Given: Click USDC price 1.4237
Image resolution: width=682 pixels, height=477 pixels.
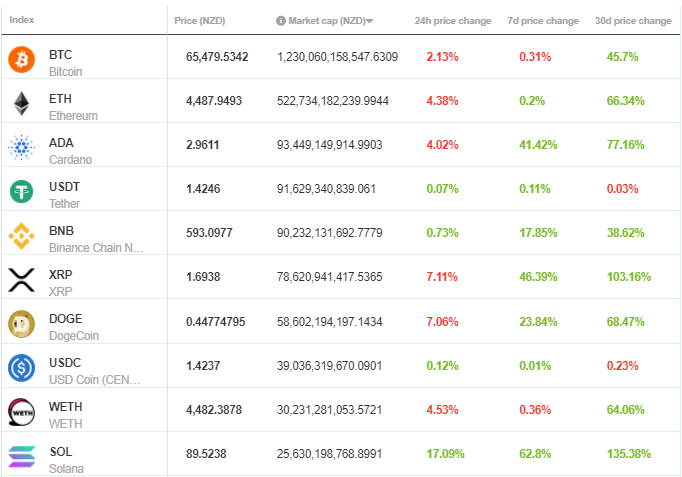Looking at the screenshot, I should pos(203,366).
